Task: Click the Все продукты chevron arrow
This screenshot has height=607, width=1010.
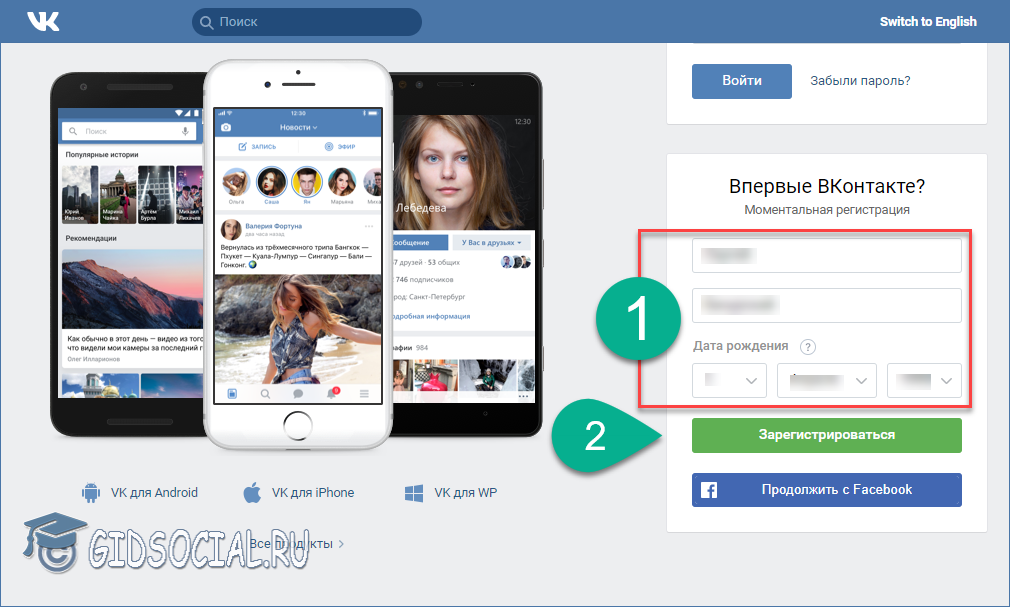Action: pos(341,544)
